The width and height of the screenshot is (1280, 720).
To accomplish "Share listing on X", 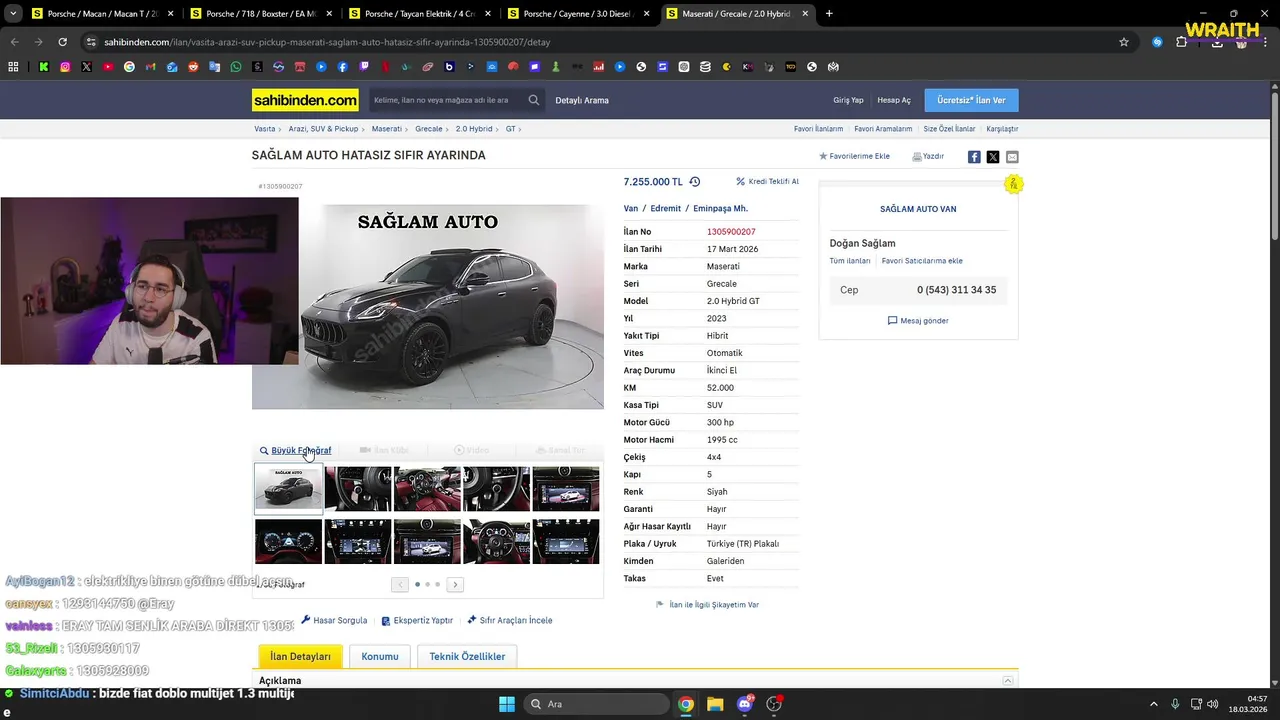I will point(993,157).
